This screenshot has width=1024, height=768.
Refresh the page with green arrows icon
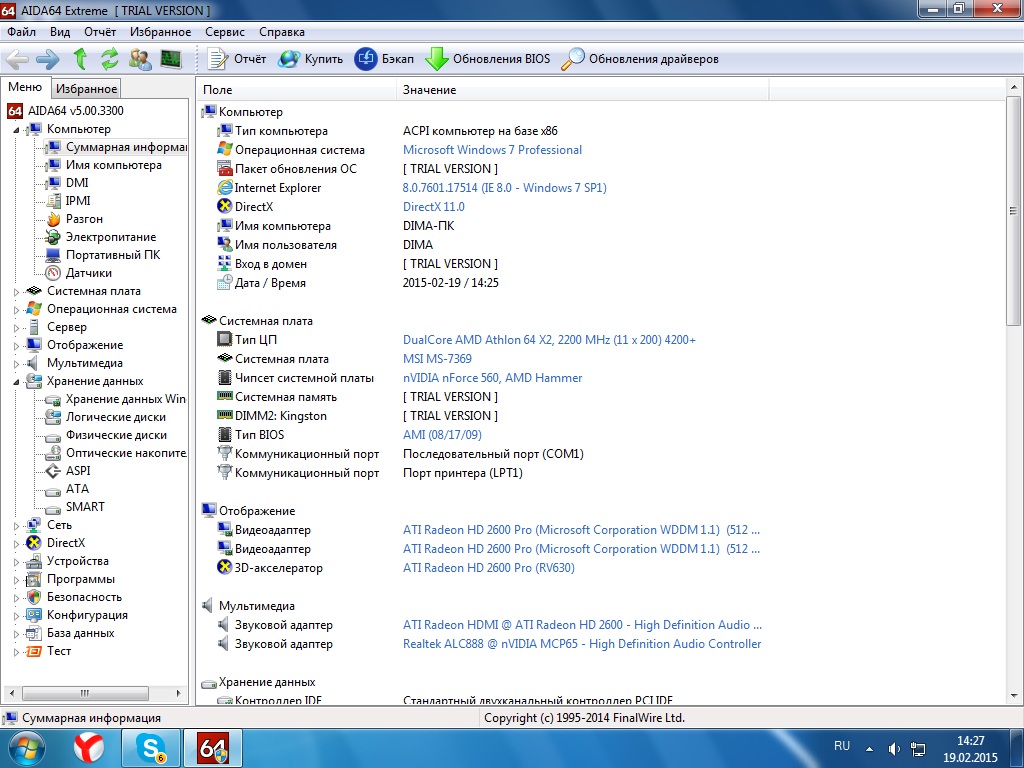click(109, 59)
